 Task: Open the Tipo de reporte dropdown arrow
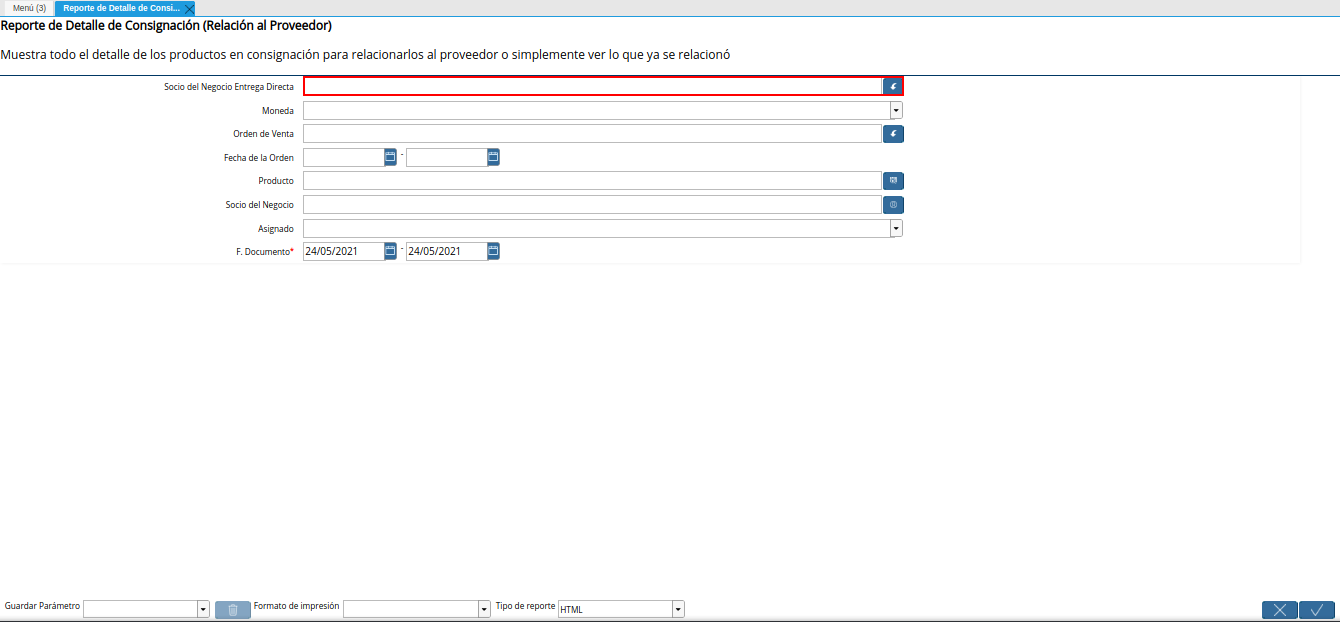pos(678,609)
